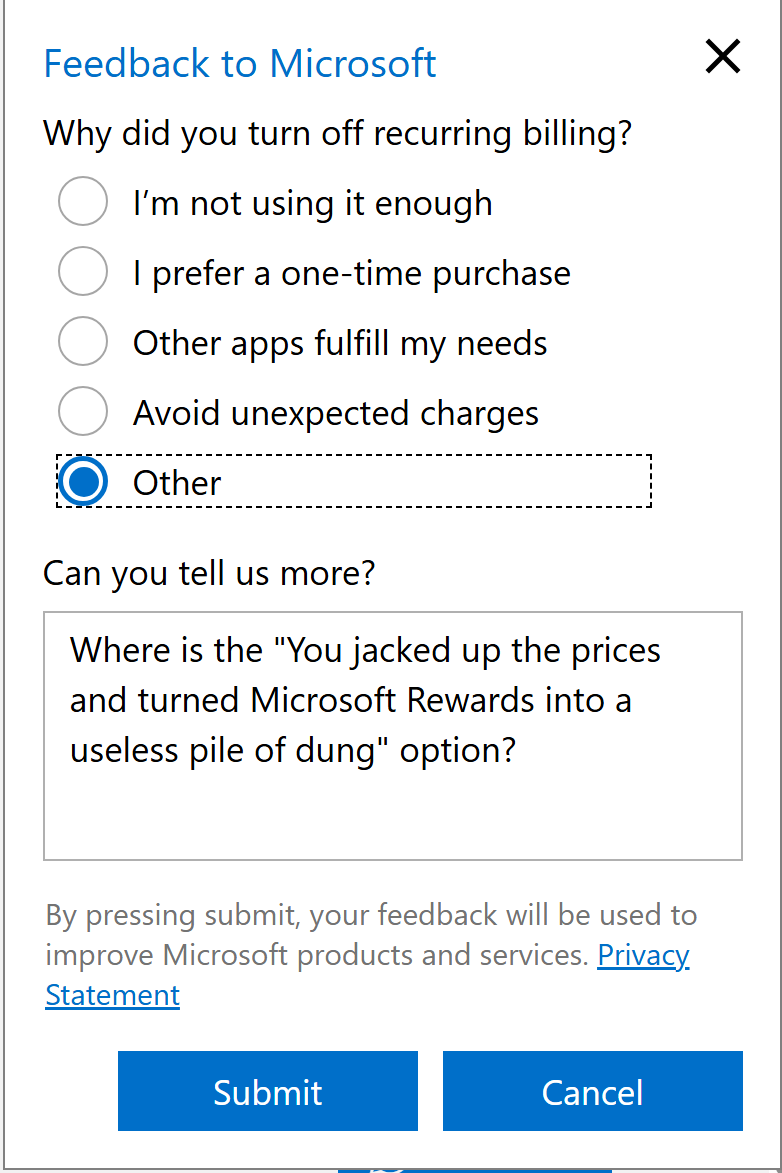
Task: Click the "Other" option label text
Action: 177,483
